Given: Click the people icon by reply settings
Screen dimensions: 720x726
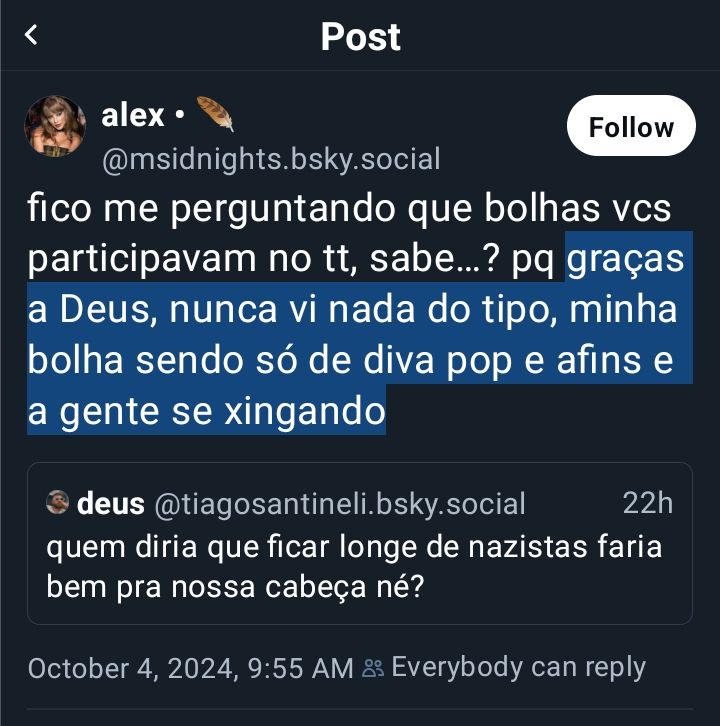Looking at the screenshot, I should [x=373, y=668].
